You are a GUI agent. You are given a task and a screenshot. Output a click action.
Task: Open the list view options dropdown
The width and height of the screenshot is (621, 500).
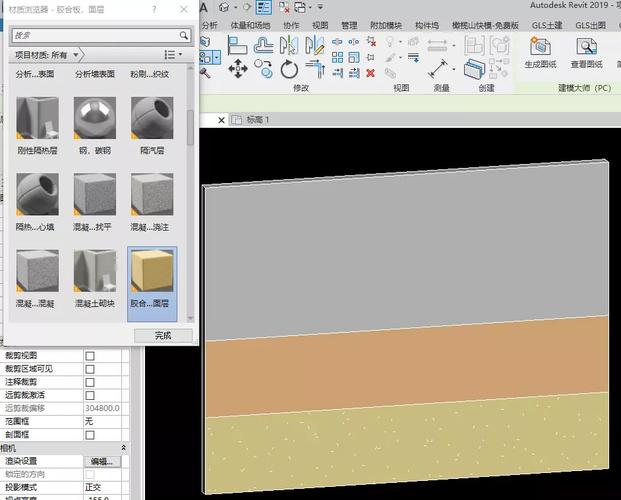(x=173, y=54)
